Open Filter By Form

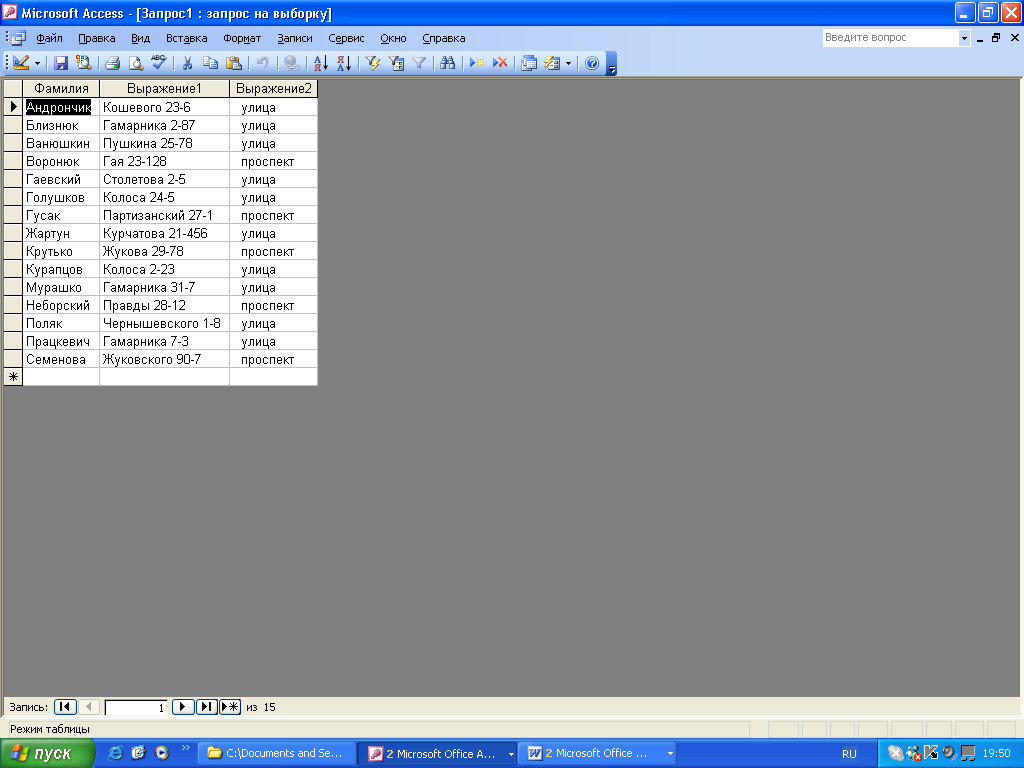pos(396,63)
